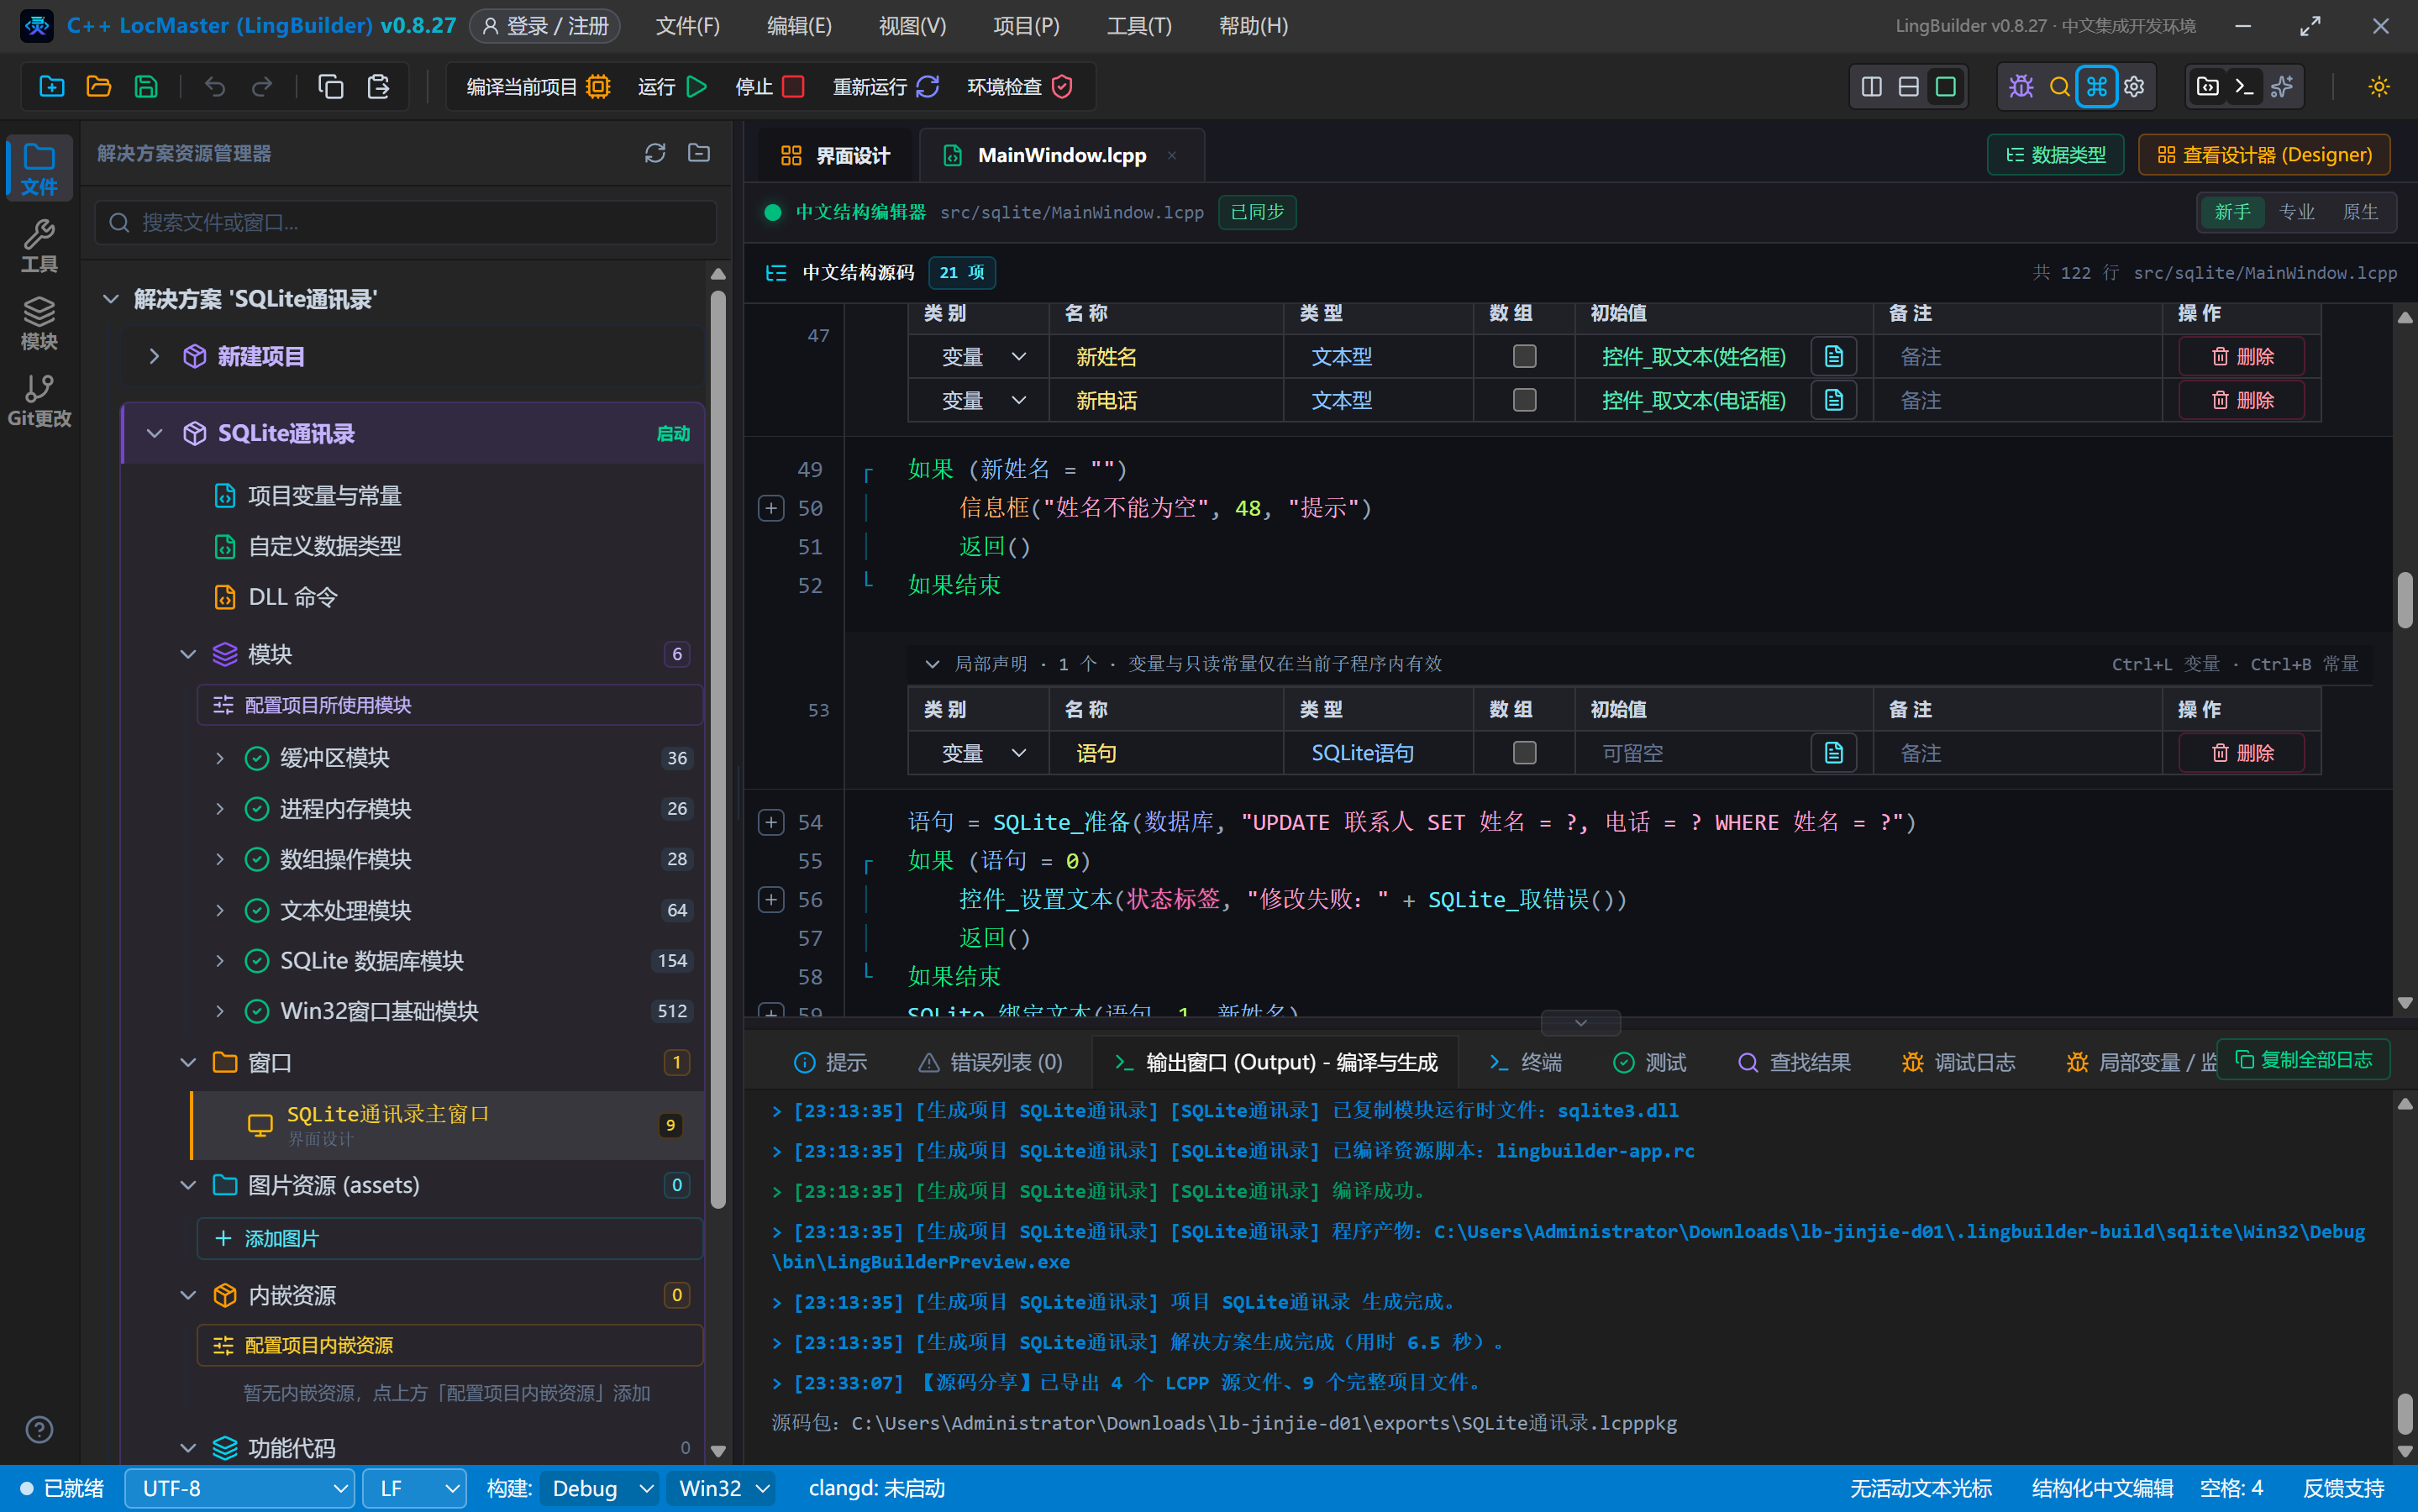Viewport: 2418px width, 1512px height.
Task: Open the Git更改 sidebar panel
Action: (x=39, y=400)
